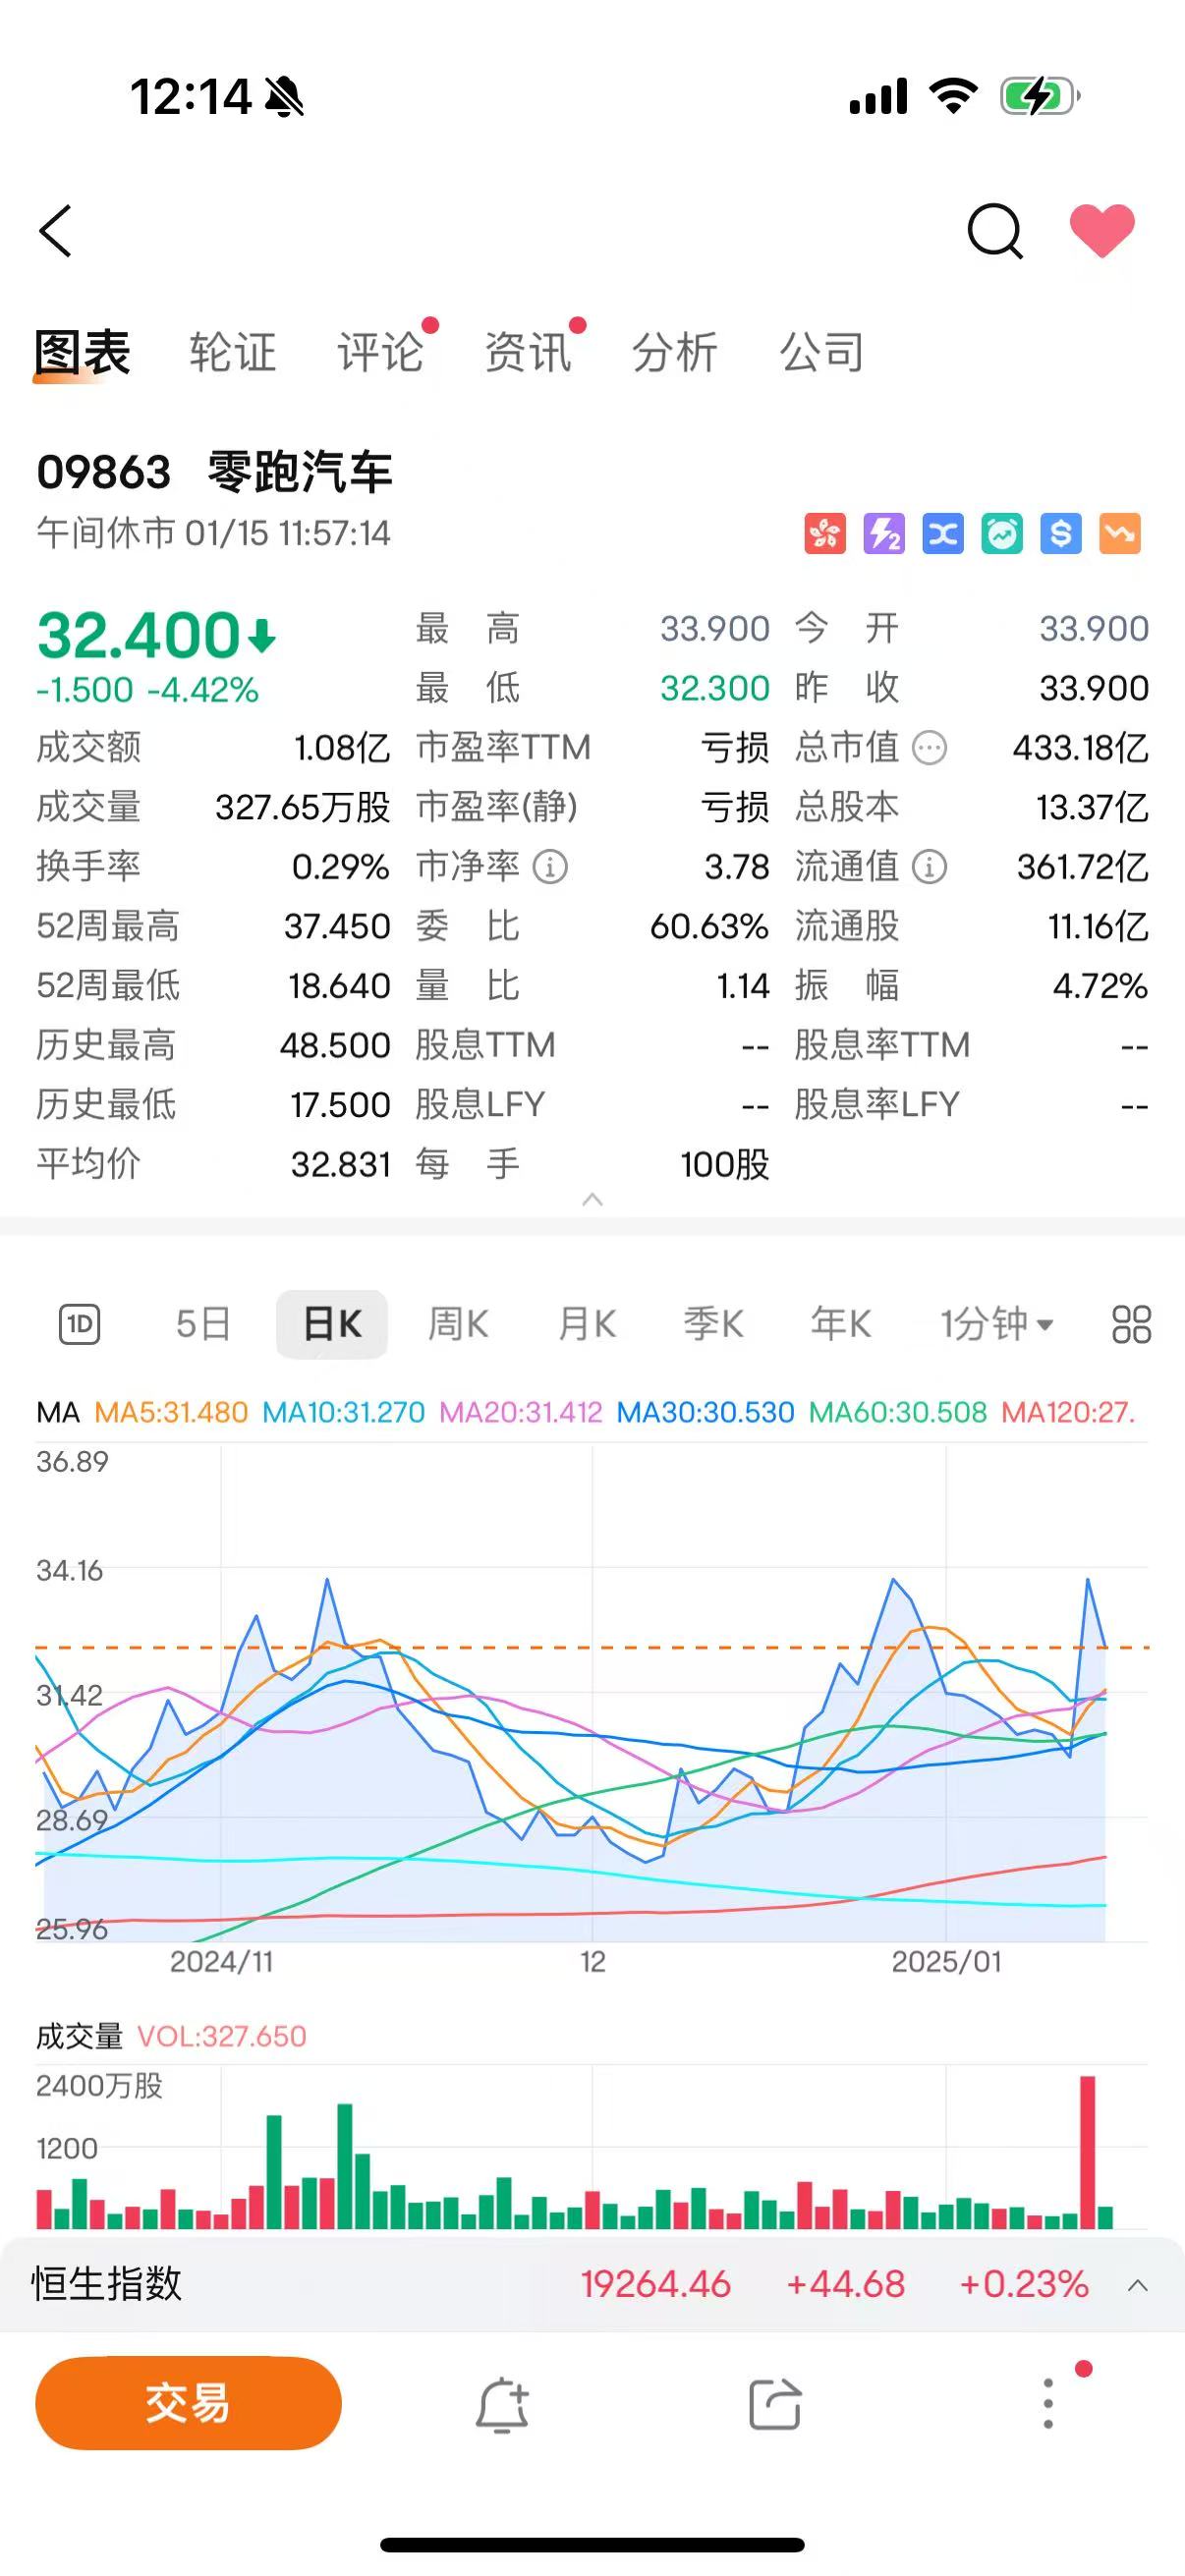Open the 公司 tab
Screen dimensions: 1185x2576
click(x=822, y=353)
